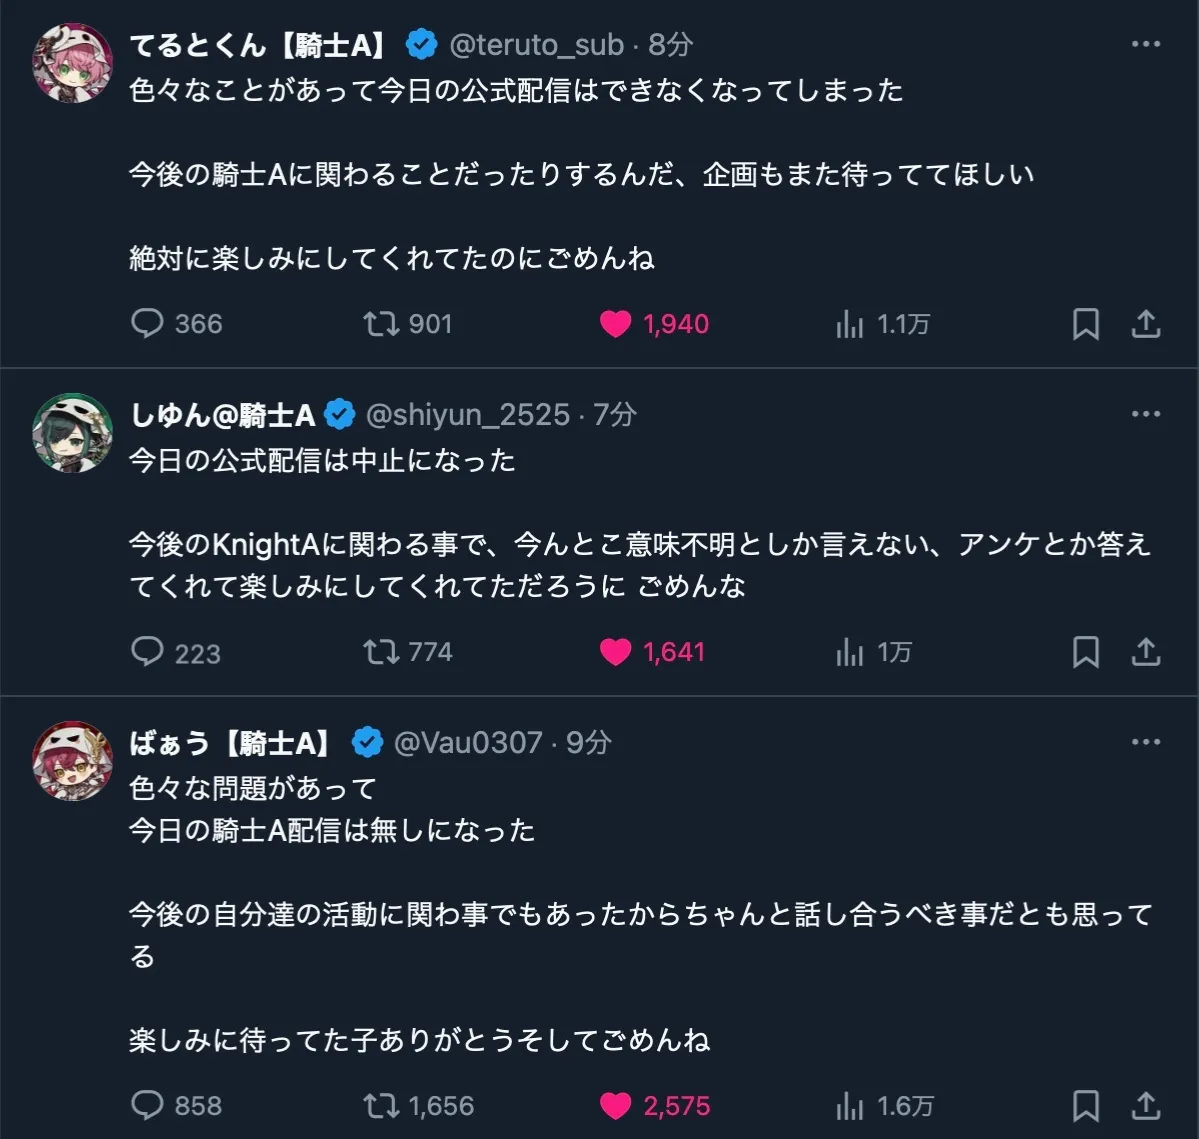Unlike the tweet with 1,940 likes

pos(615,324)
